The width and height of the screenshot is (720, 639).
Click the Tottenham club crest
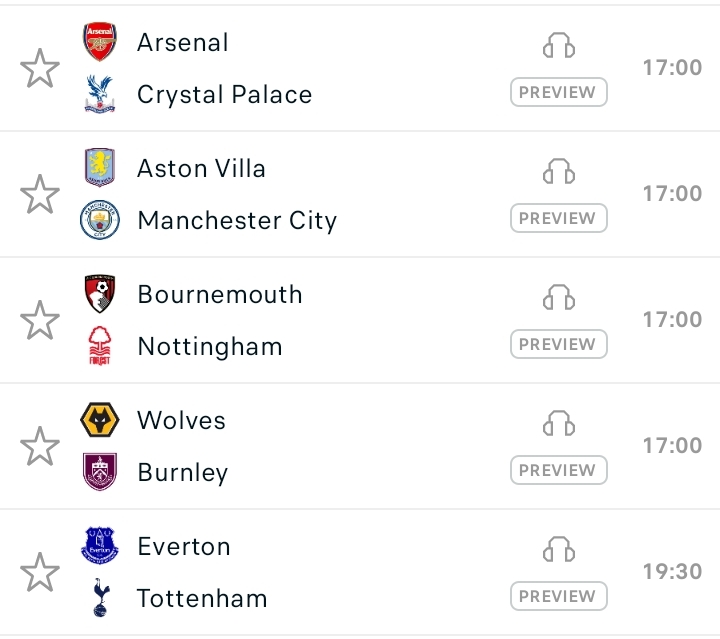pos(100,598)
